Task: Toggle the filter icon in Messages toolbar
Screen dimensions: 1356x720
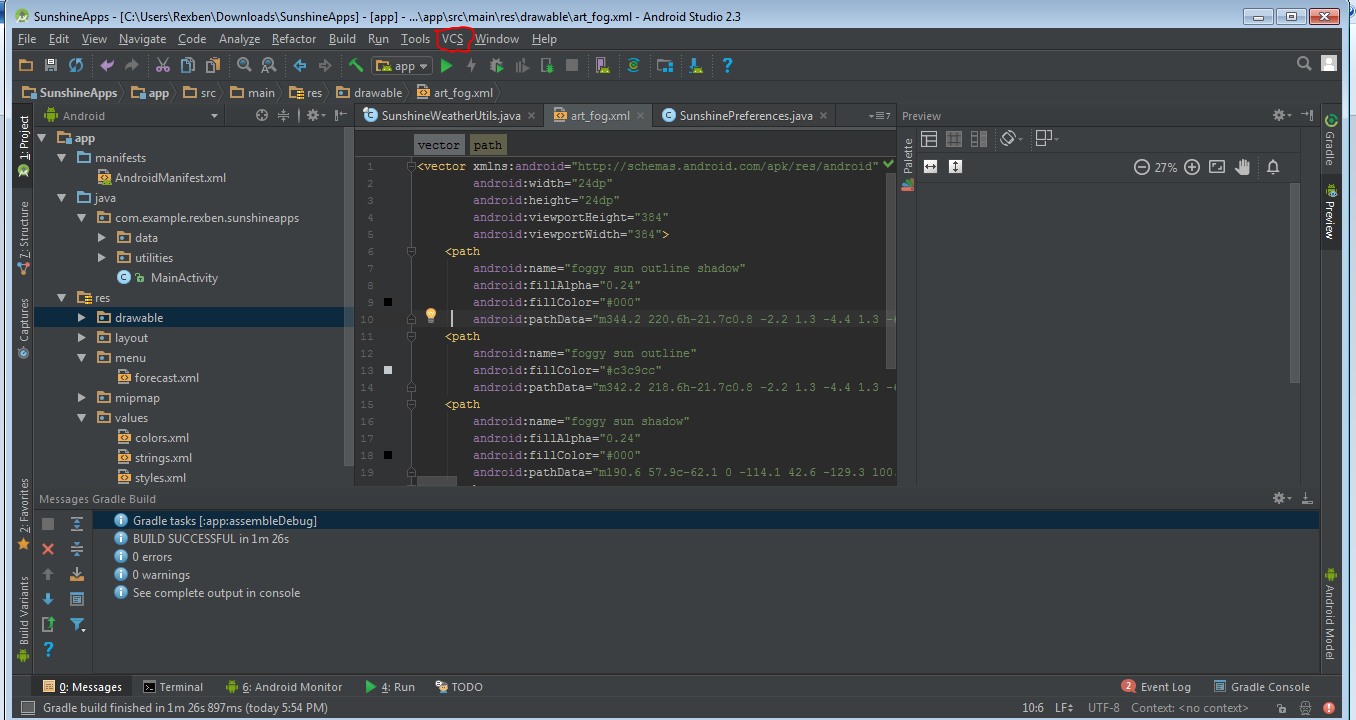Action: (78, 624)
